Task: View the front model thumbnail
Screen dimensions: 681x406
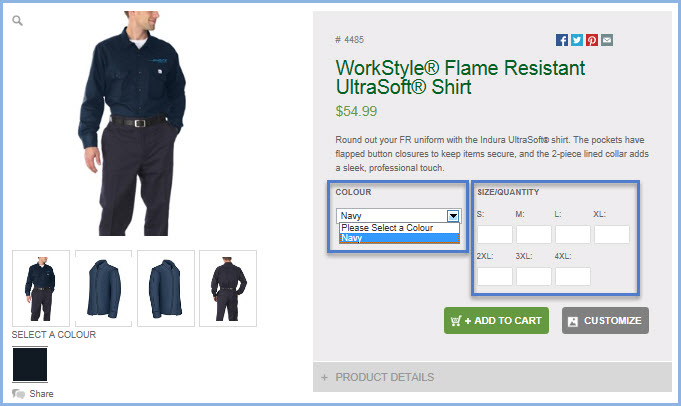Action: point(41,288)
